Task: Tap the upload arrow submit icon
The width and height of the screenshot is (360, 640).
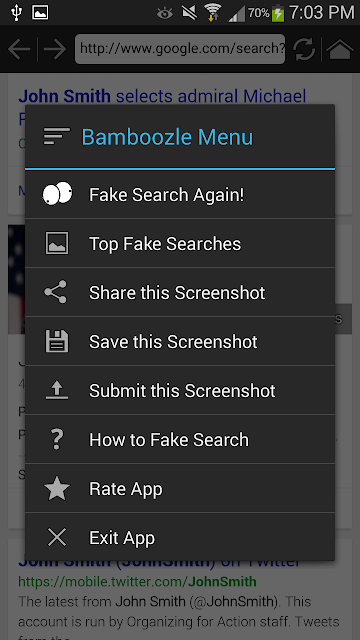Action: [x=57, y=390]
